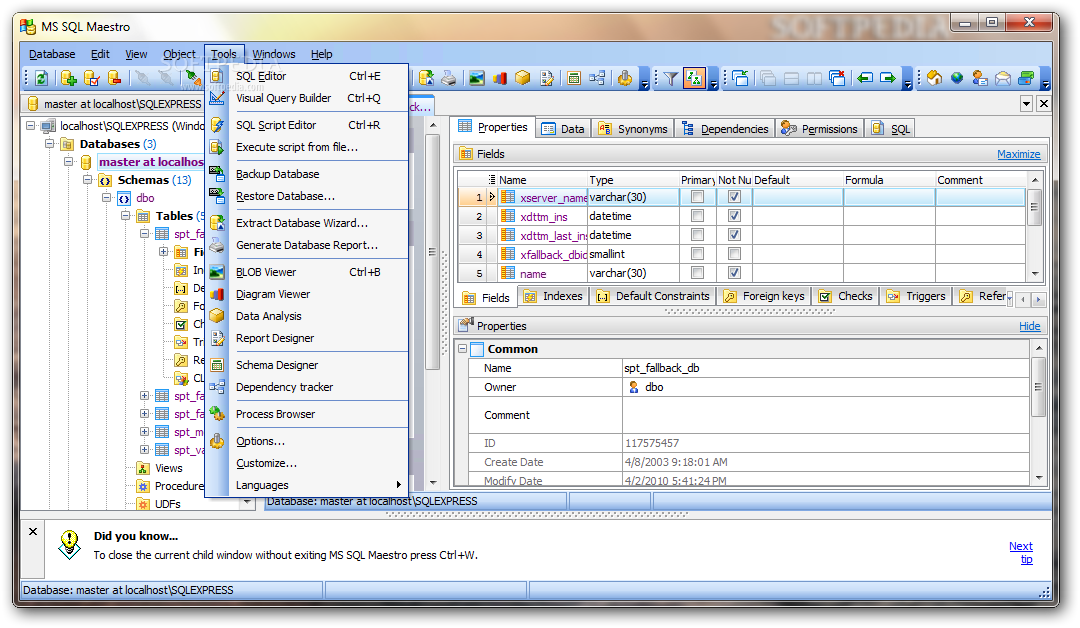Click the Comment property value field
Screen dimensions: 1080x628
(x=825, y=415)
